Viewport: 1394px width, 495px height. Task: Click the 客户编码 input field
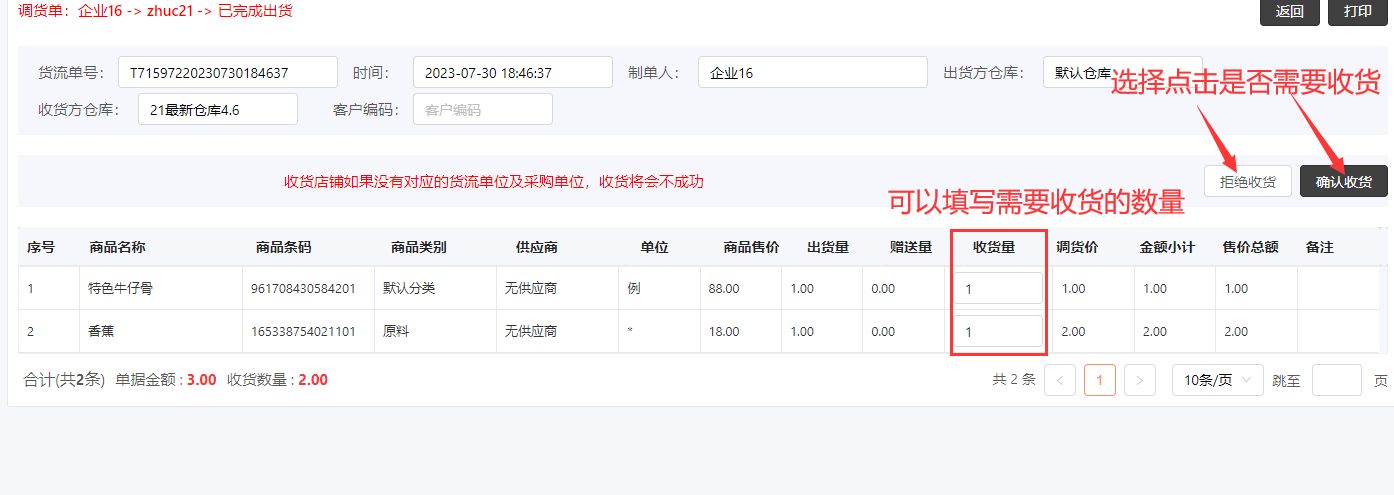[x=482, y=110]
